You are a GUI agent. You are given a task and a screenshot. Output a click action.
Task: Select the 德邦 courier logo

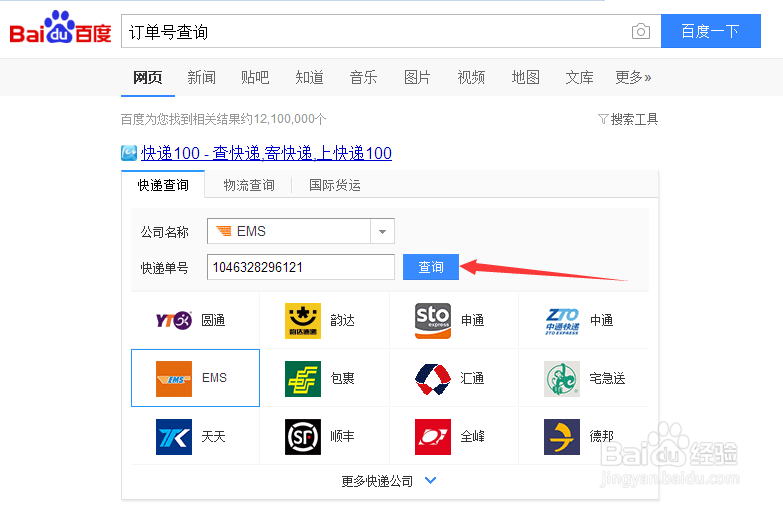tap(562, 437)
